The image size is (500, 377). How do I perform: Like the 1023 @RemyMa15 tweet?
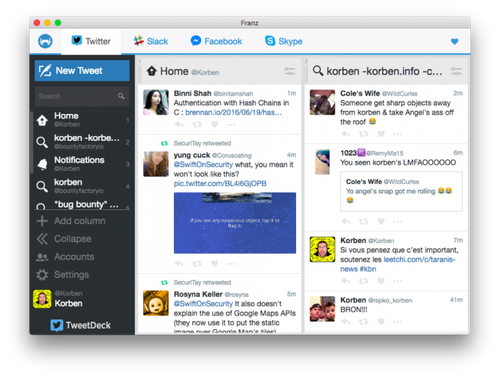pyautogui.click(x=381, y=221)
